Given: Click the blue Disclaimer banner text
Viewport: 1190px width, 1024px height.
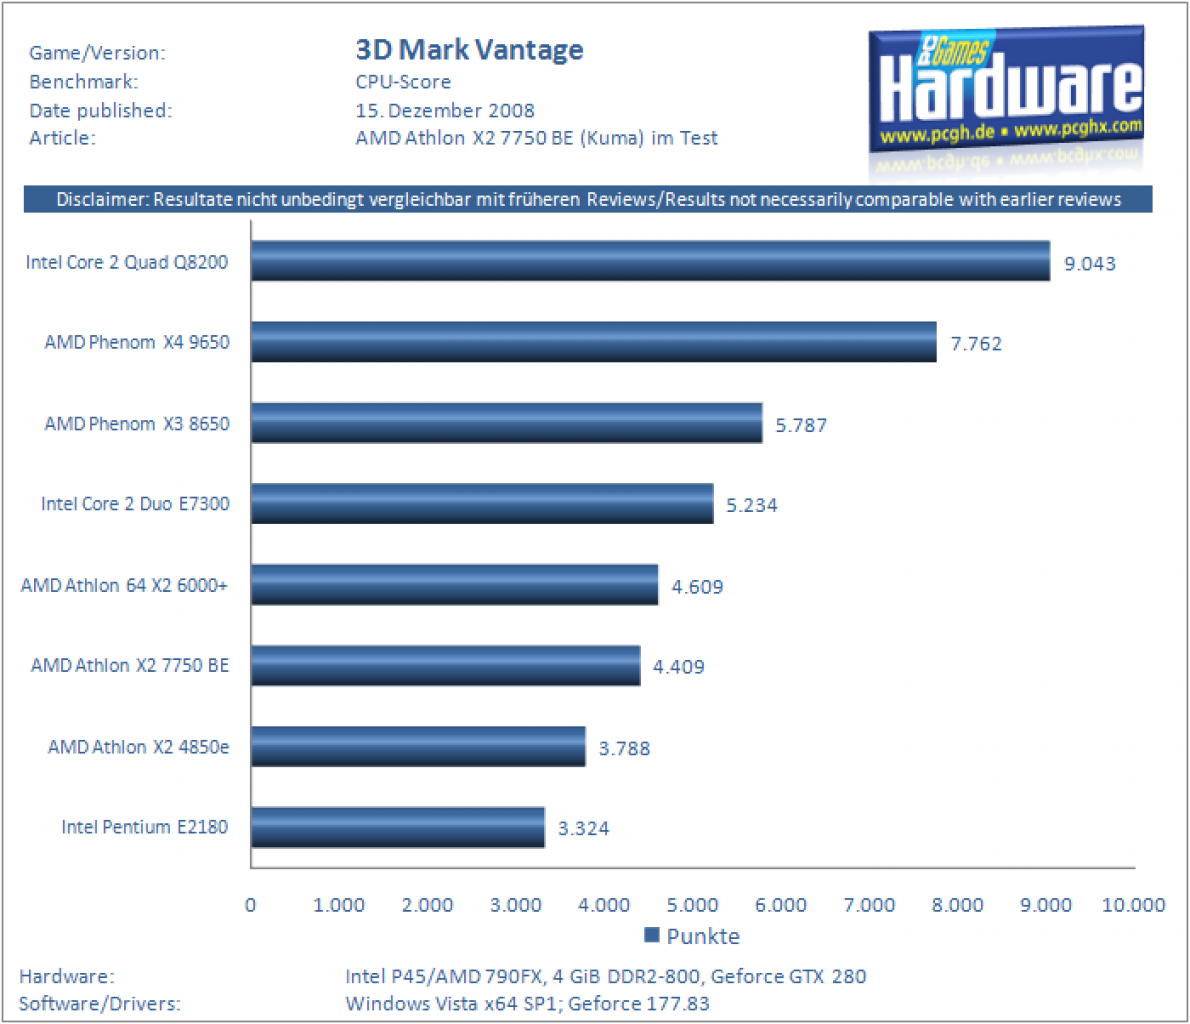Looking at the screenshot, I should point(588,200).
